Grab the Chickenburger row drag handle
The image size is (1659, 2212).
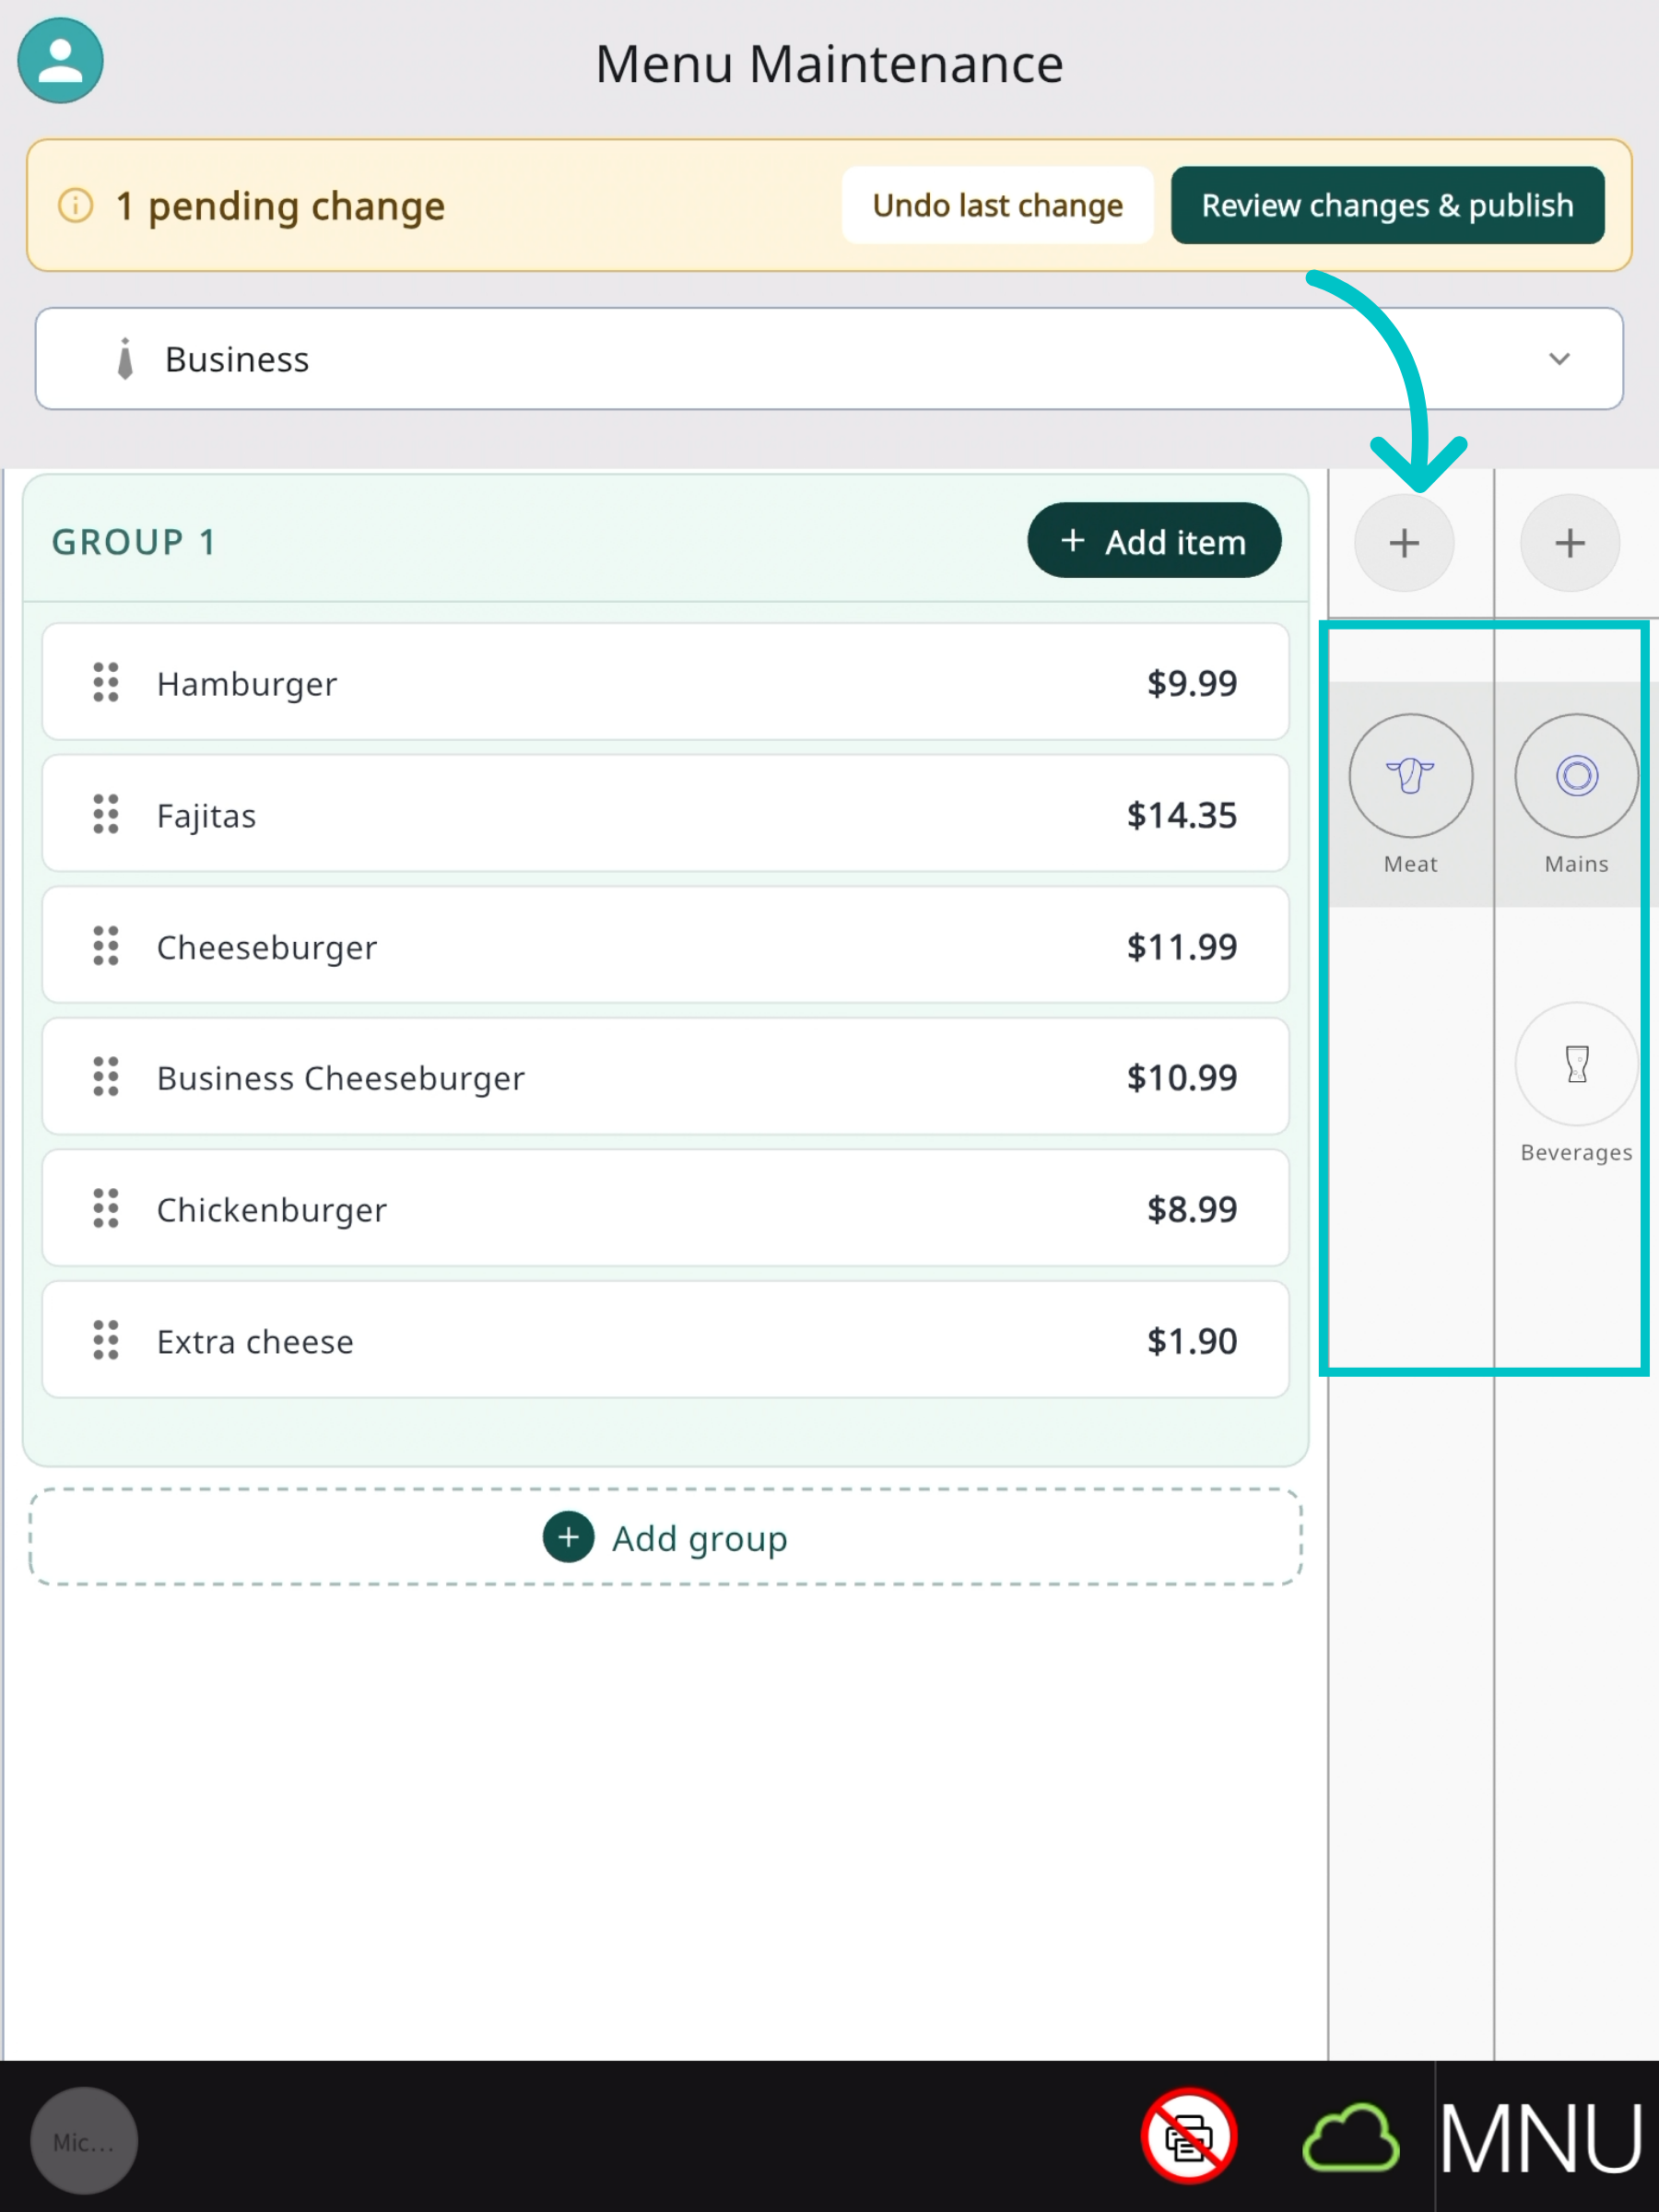coord(106,1209)
